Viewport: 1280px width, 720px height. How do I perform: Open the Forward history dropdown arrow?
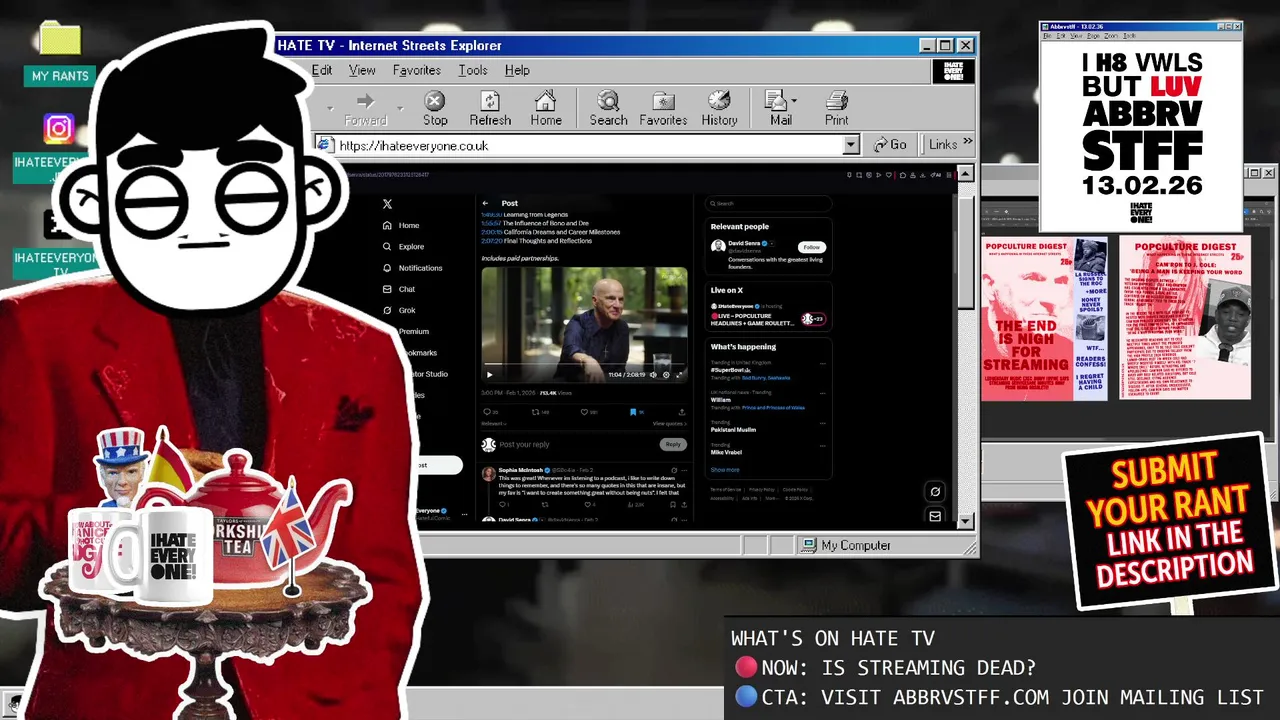401,109
